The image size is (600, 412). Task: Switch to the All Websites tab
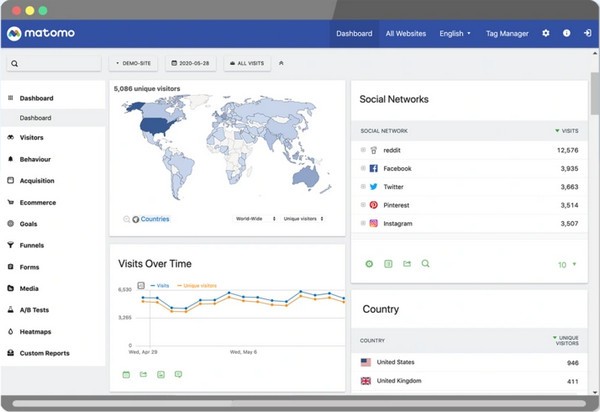(405, 33)
